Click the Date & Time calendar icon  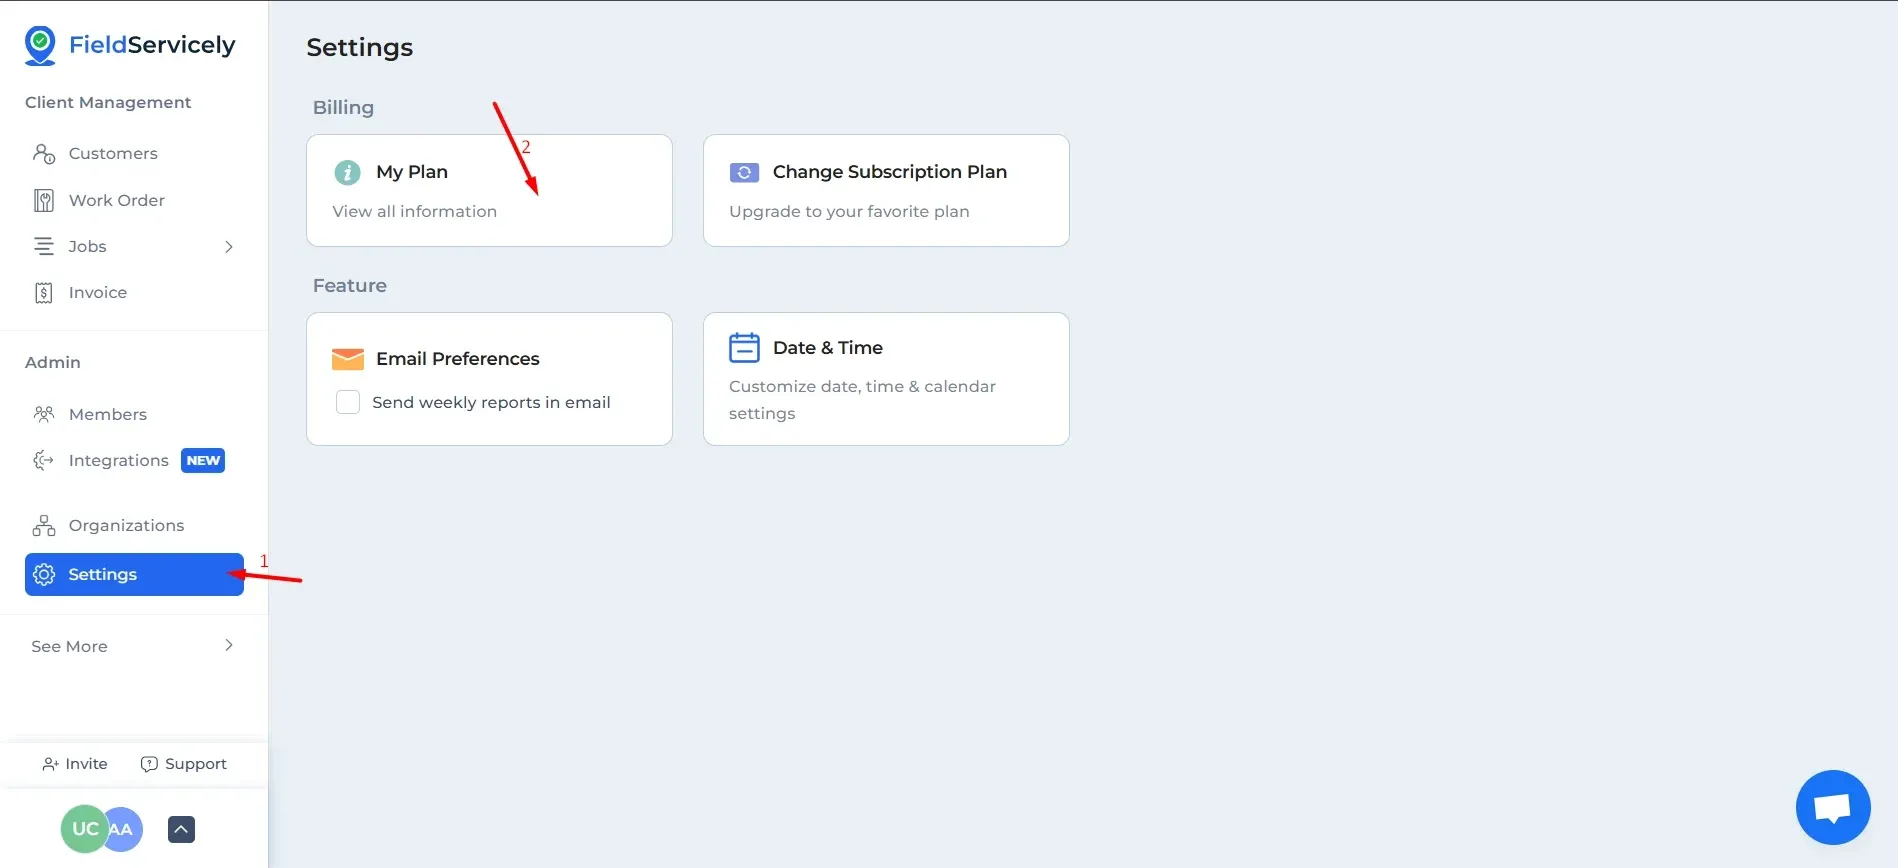[744, 348]
